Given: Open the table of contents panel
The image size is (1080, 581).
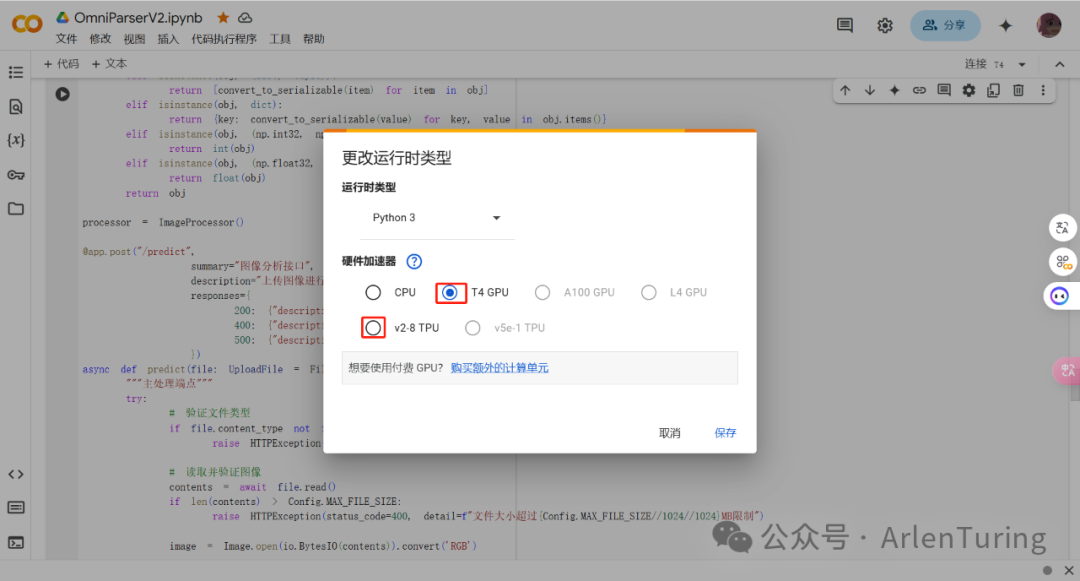Looking at the screenshot, I should coord(15,72).
